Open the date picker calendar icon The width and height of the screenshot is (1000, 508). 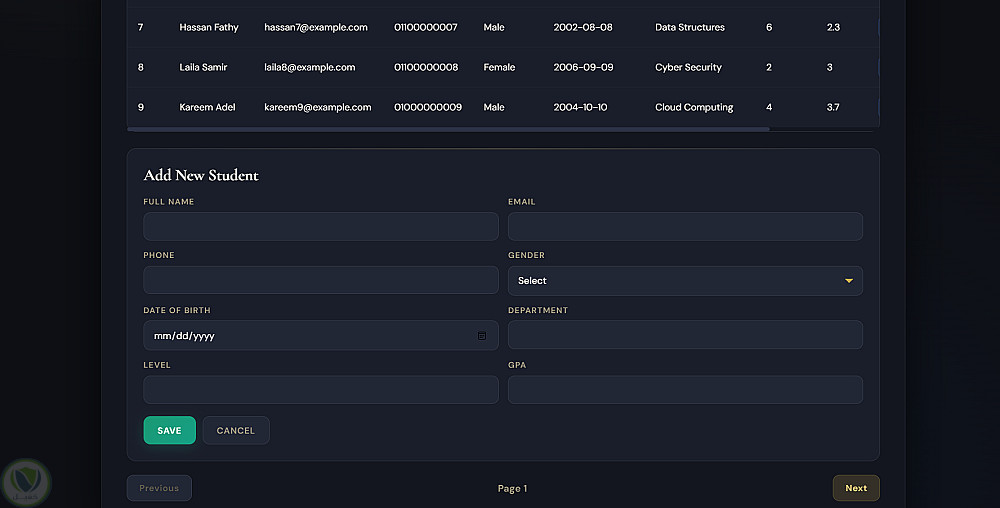pos(482,336)
